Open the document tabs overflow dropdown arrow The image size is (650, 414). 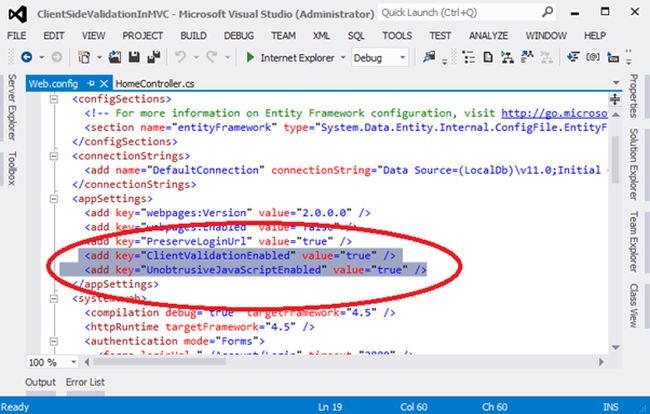tap(616, 82)
